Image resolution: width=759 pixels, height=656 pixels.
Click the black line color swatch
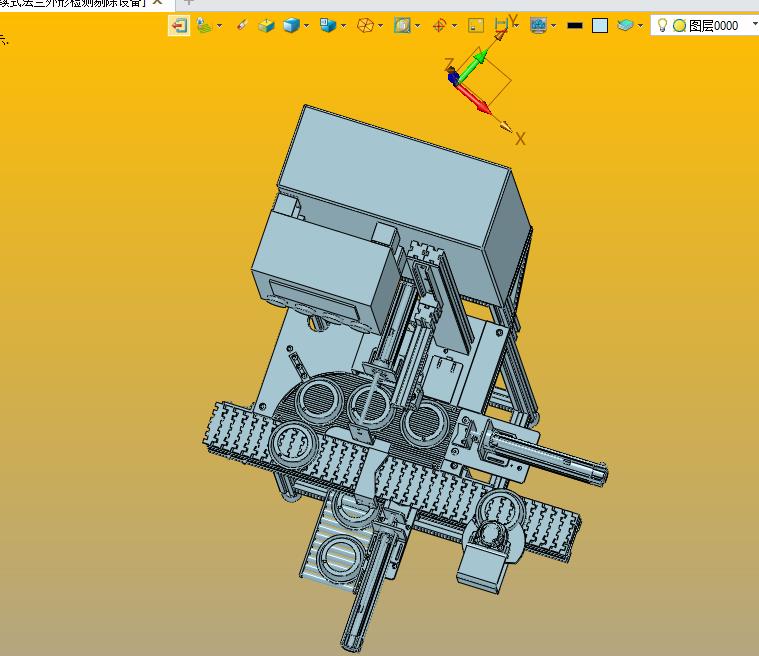575,25
